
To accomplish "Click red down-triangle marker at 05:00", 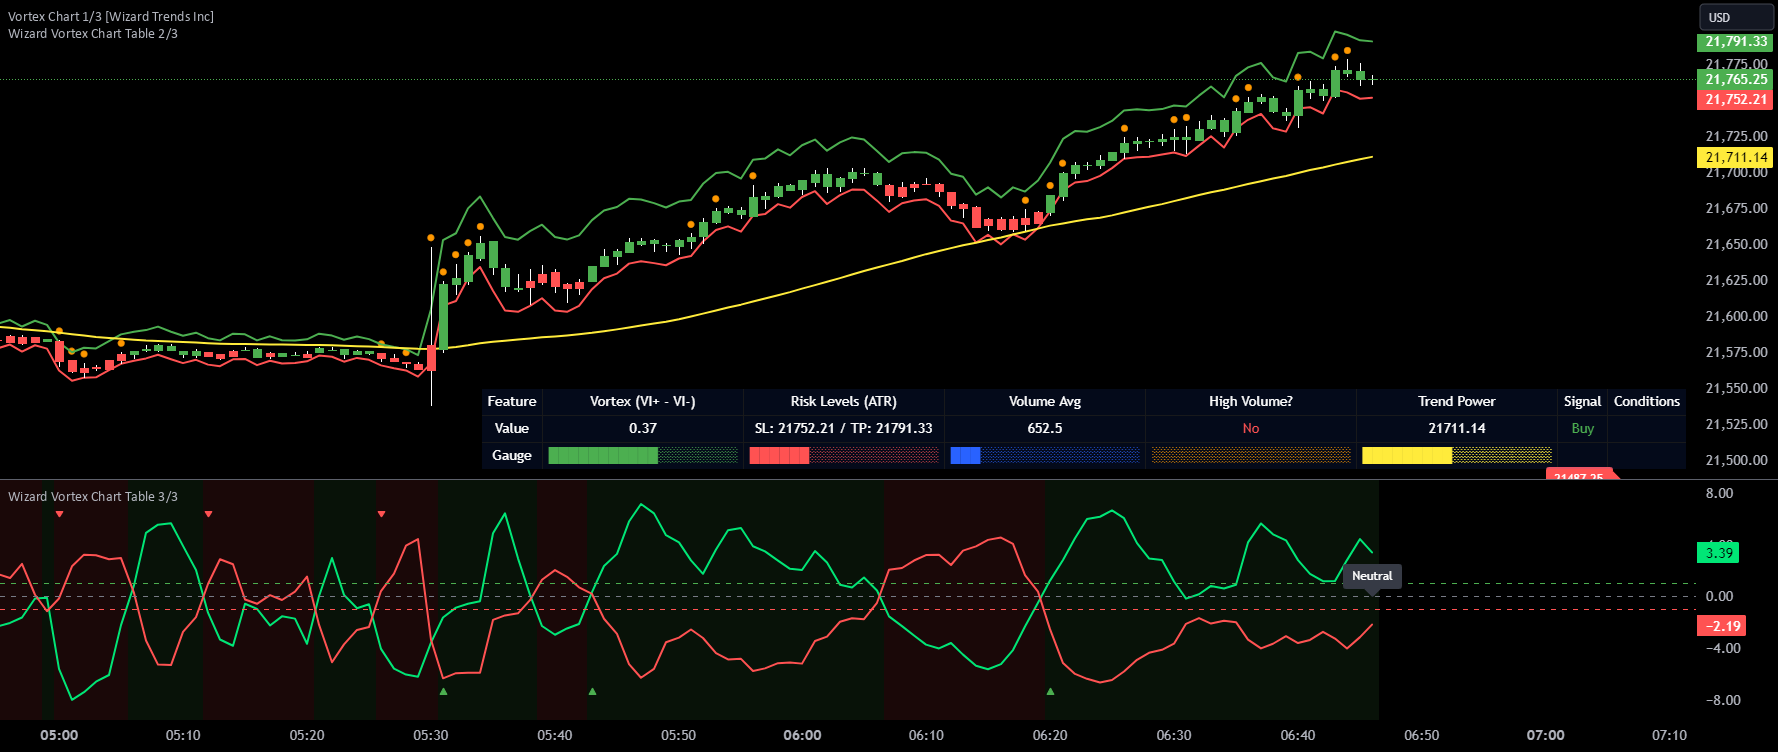I will [x=60, y=514].
